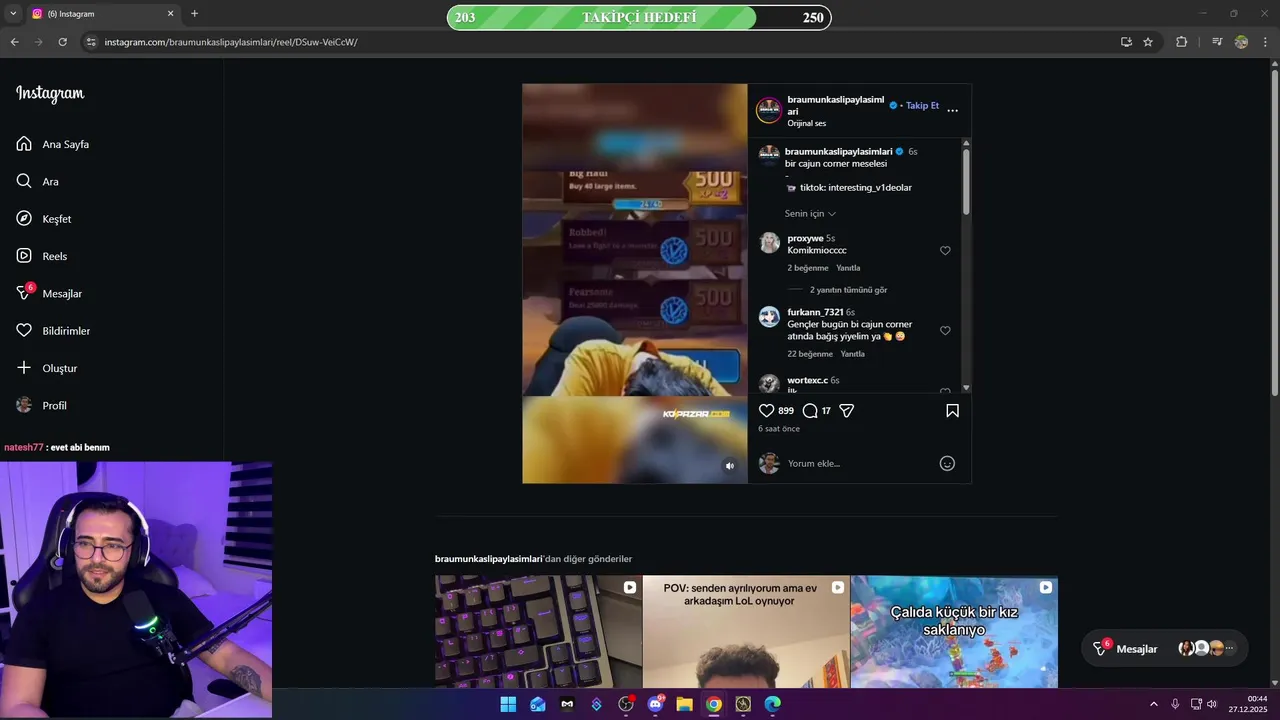1280x720 pixels.
Task: Click the Instagram logo
Action: point(50,94)
